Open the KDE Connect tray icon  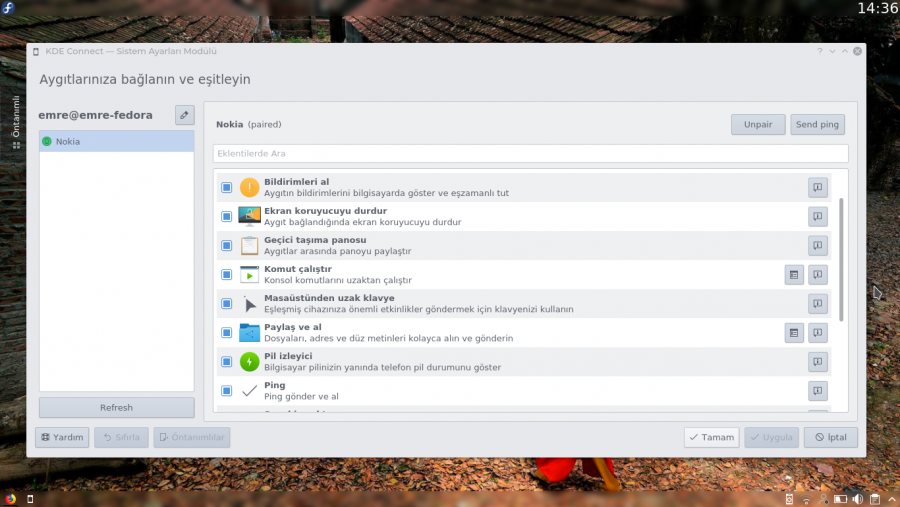[x=789, y=499]
